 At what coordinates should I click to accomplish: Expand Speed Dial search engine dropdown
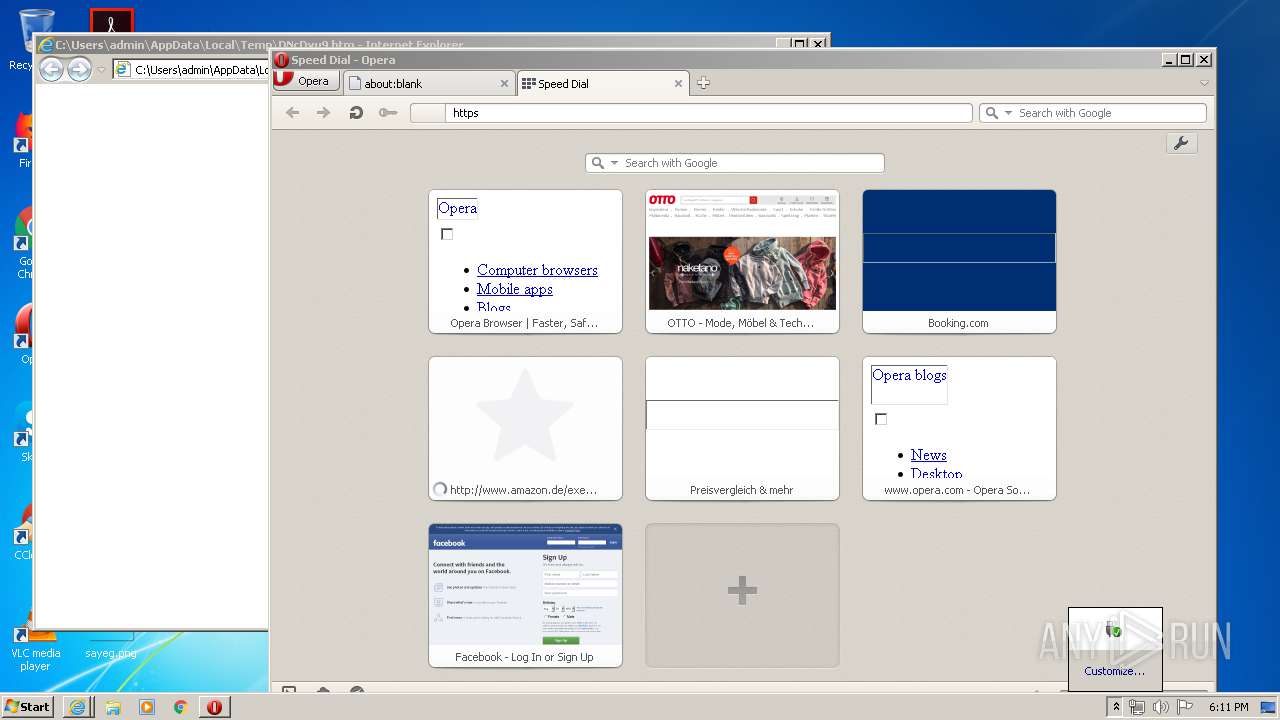614,163
